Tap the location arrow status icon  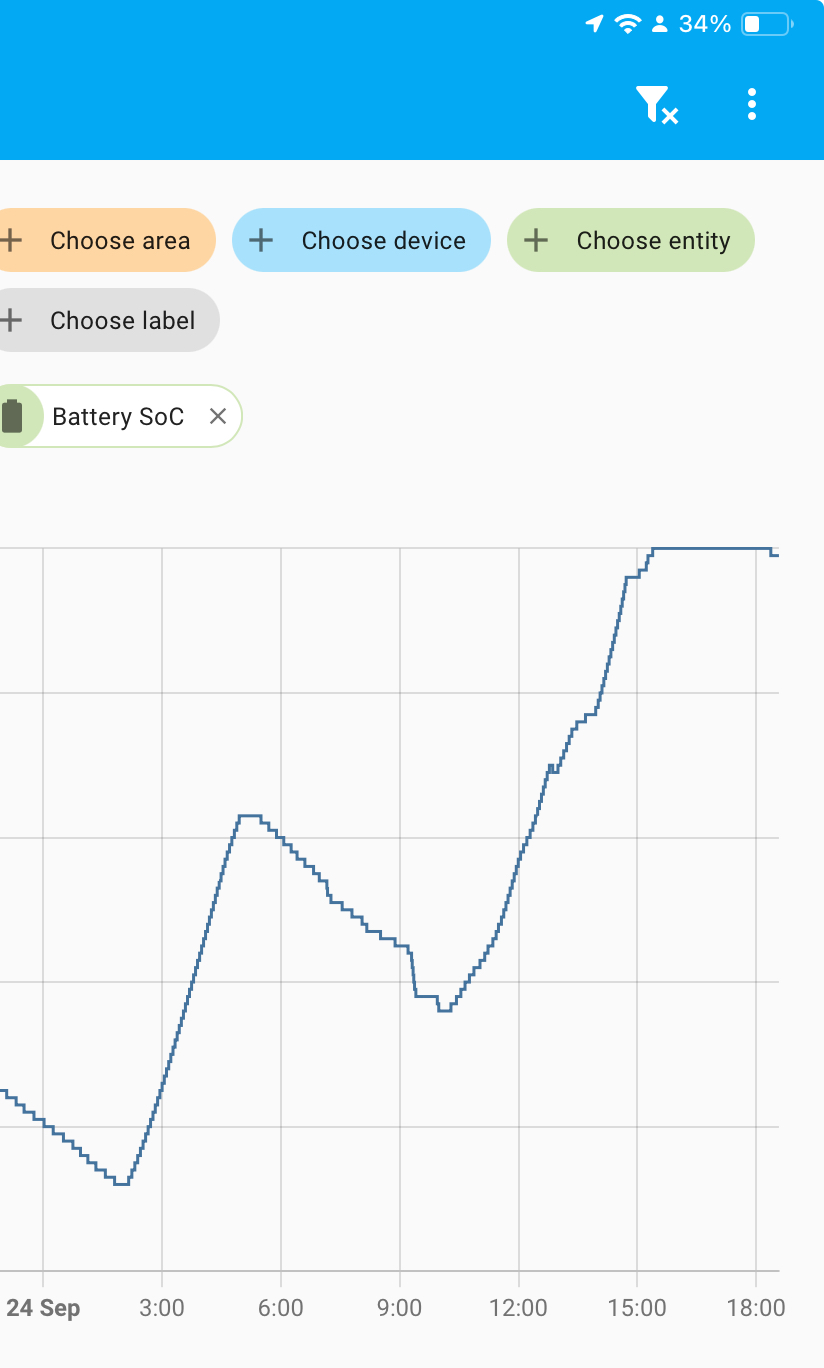[595, 24]
